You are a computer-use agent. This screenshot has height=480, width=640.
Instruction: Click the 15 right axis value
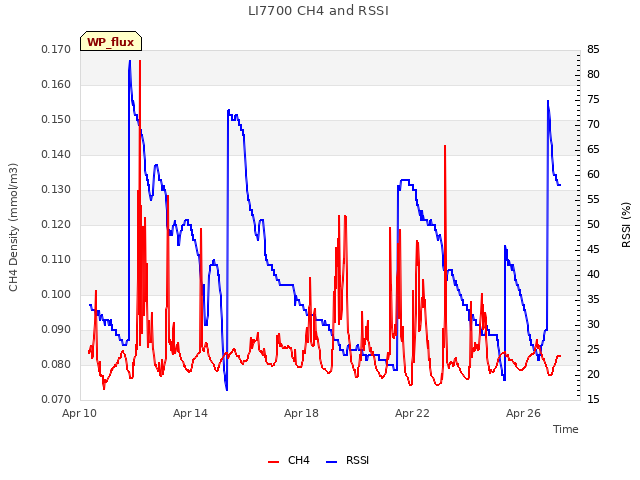click(593, 399)
